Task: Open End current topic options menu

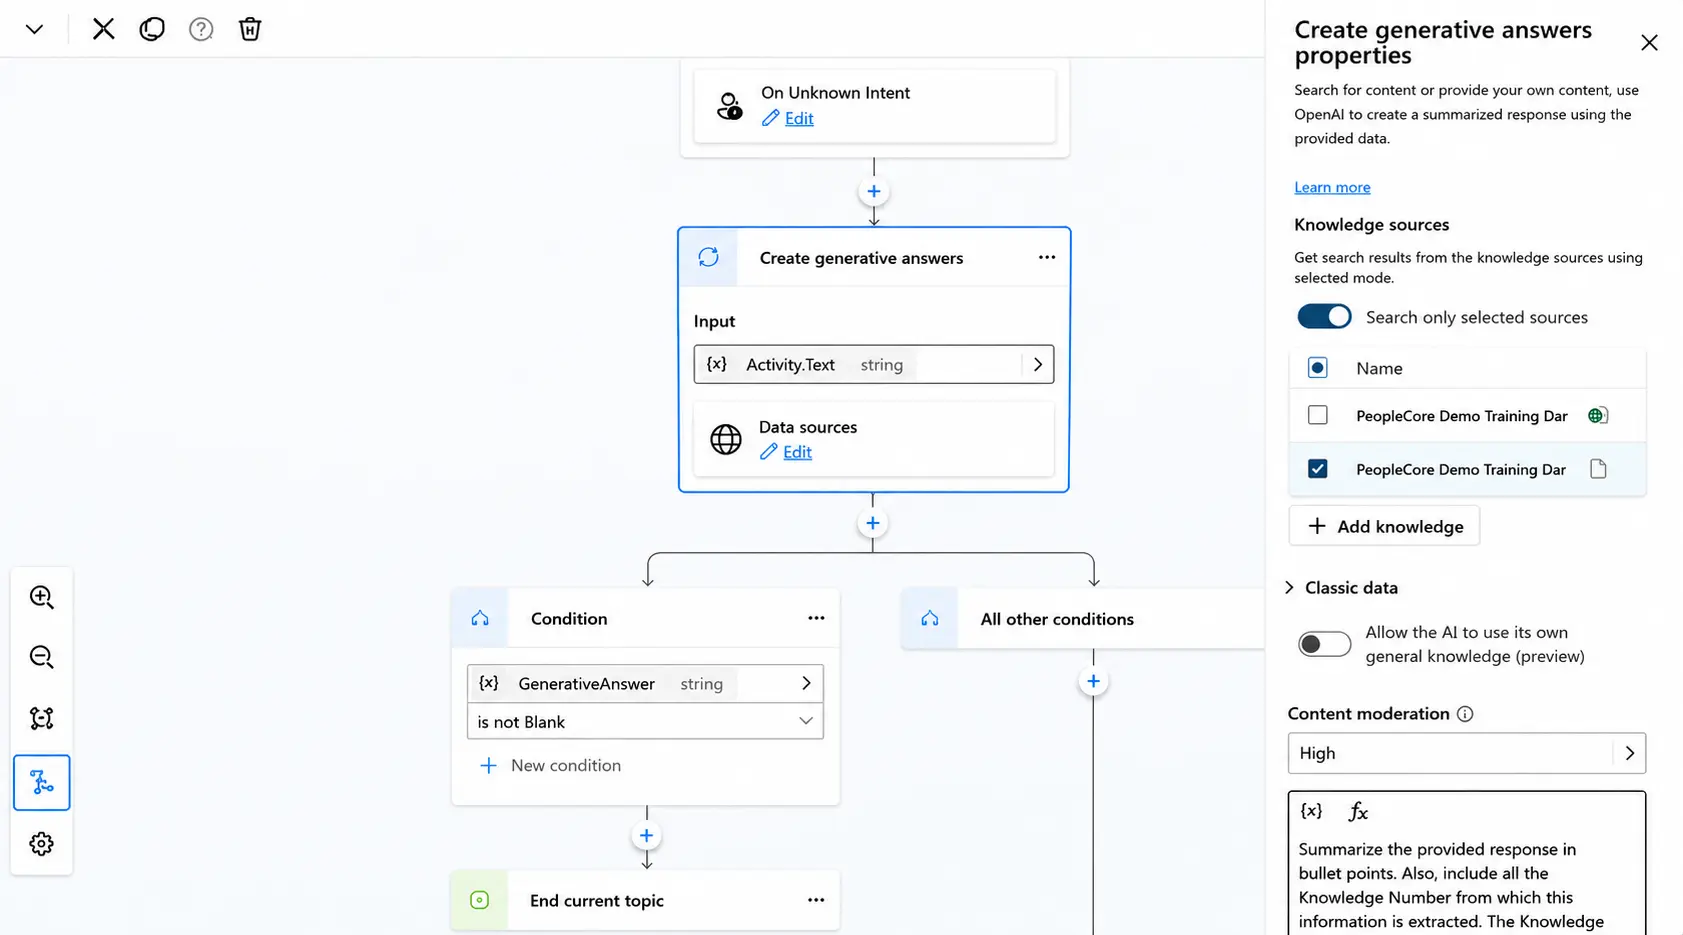Action: [x=816, y=900]
